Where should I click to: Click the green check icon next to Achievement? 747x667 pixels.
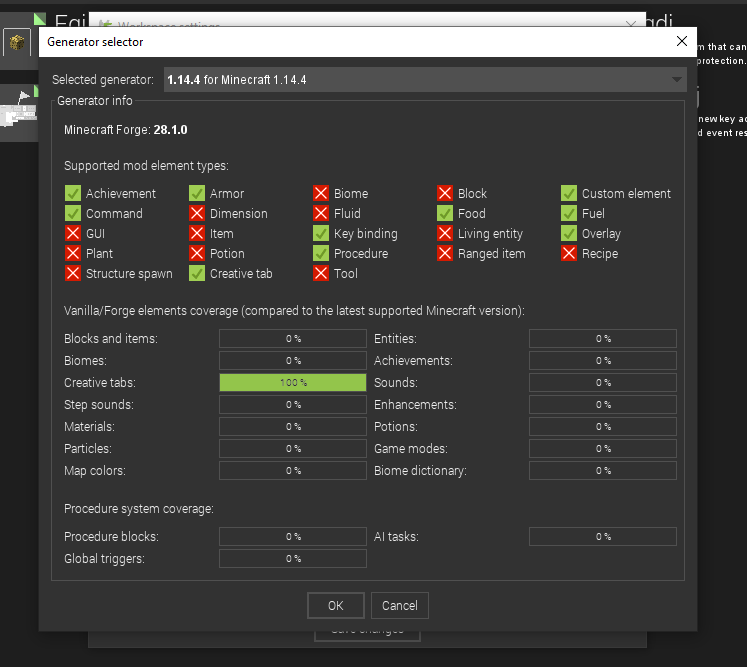73,193
